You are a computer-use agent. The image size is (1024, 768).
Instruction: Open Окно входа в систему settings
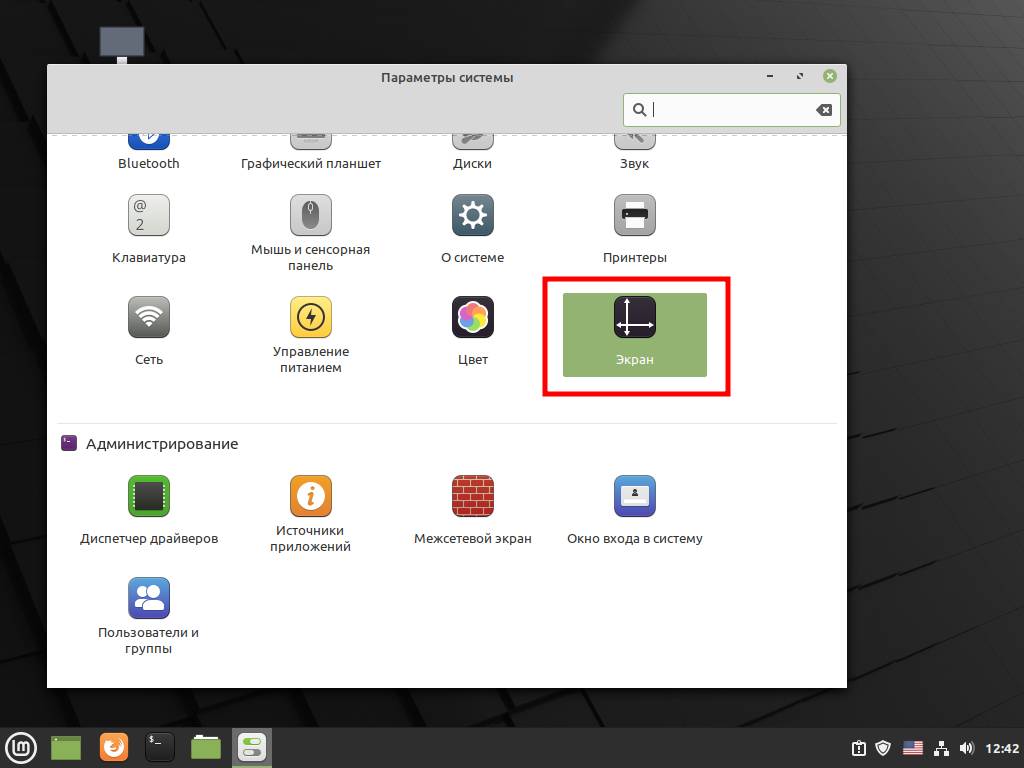coord(634,496)
